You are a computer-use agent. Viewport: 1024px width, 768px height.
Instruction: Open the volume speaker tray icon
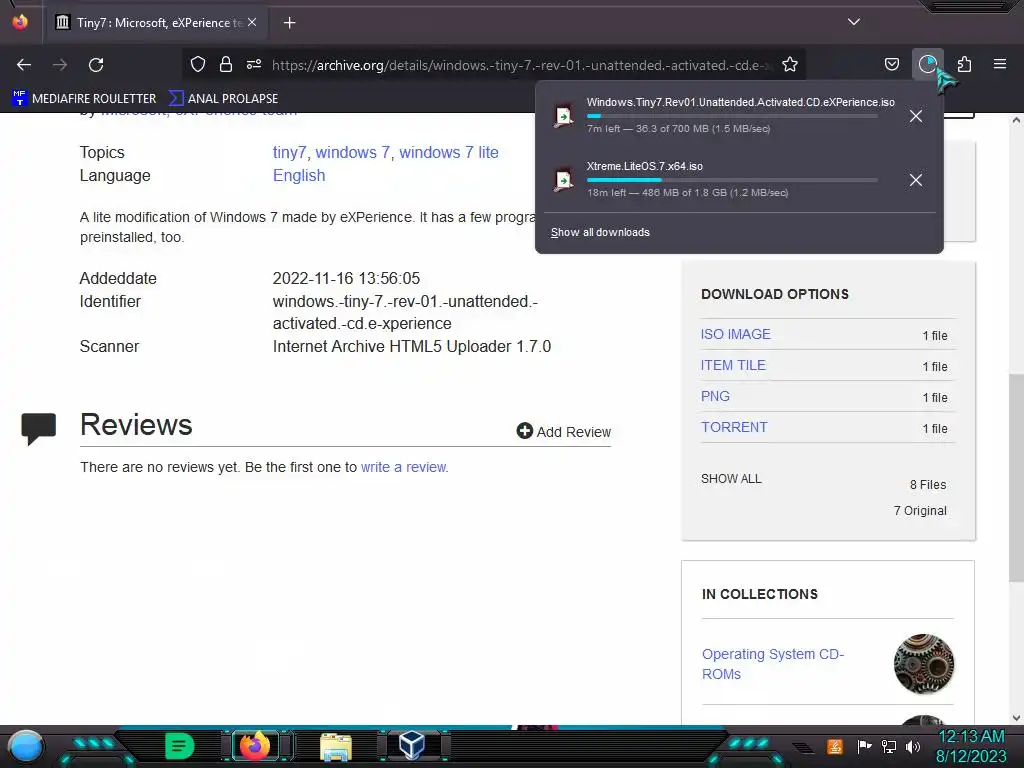913,746
